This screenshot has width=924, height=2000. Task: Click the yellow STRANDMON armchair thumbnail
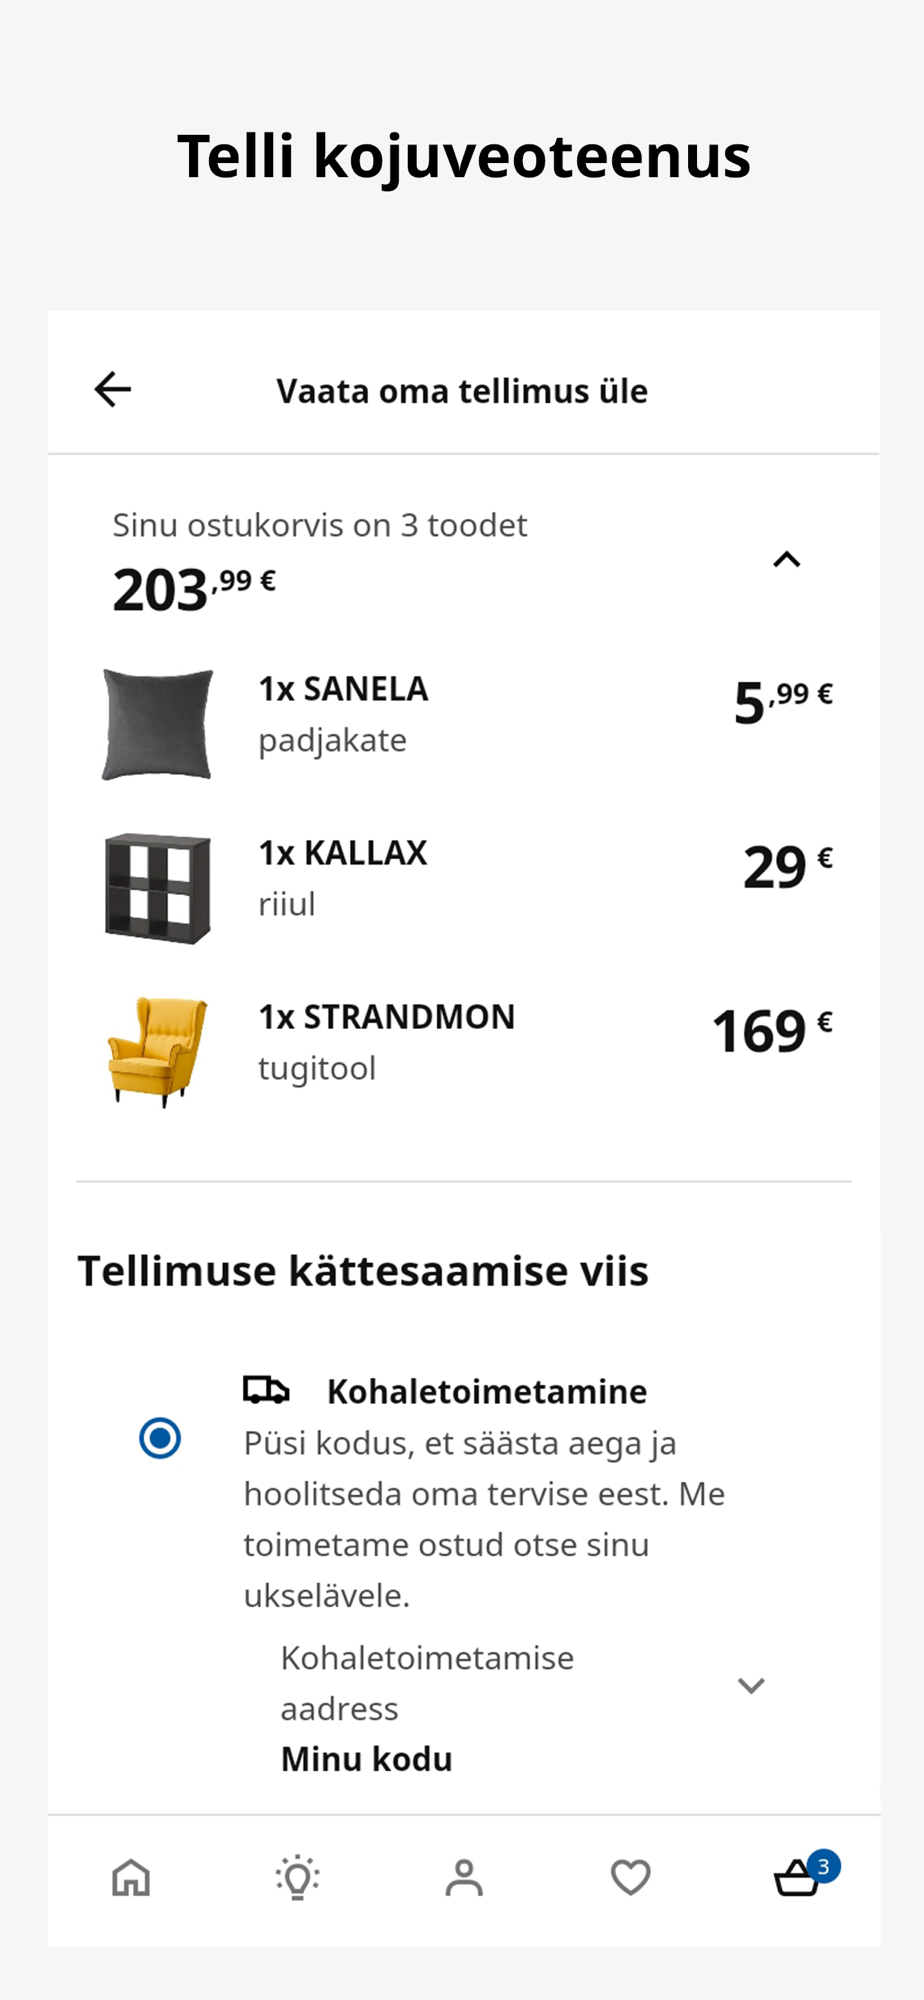(x=158, y=1051)
